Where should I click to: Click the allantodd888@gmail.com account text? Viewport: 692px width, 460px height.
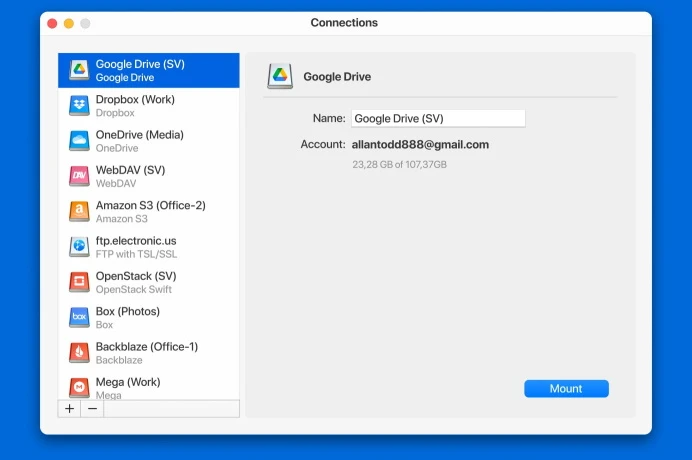click(x=420, y=144)
